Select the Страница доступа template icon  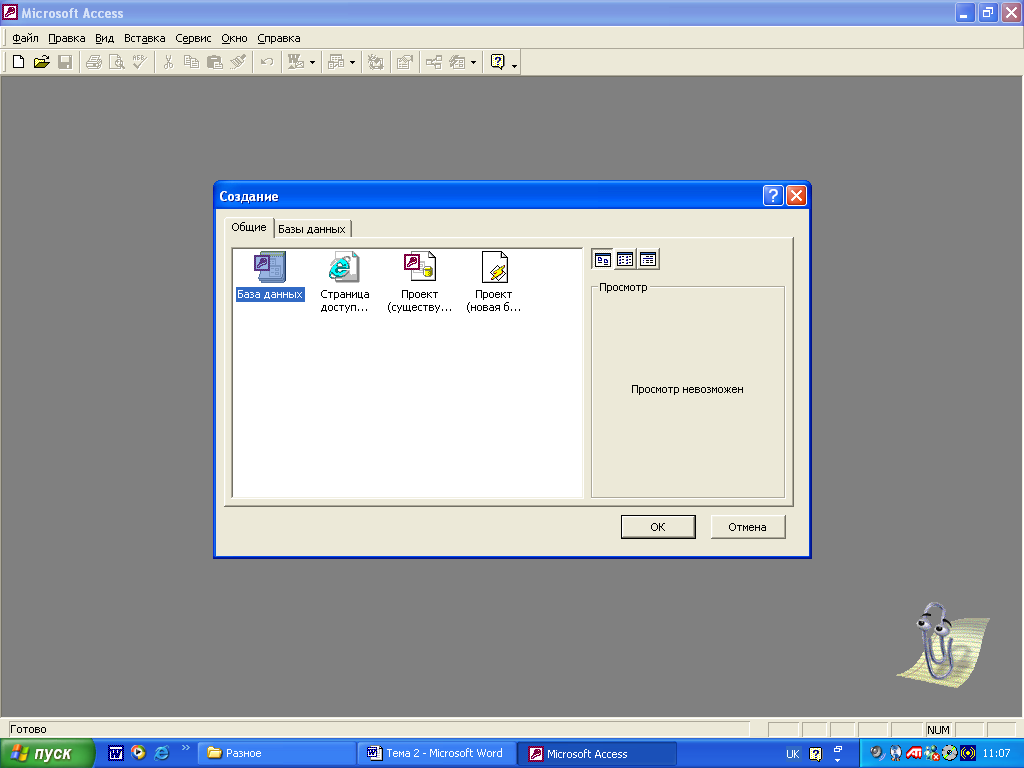345,282
